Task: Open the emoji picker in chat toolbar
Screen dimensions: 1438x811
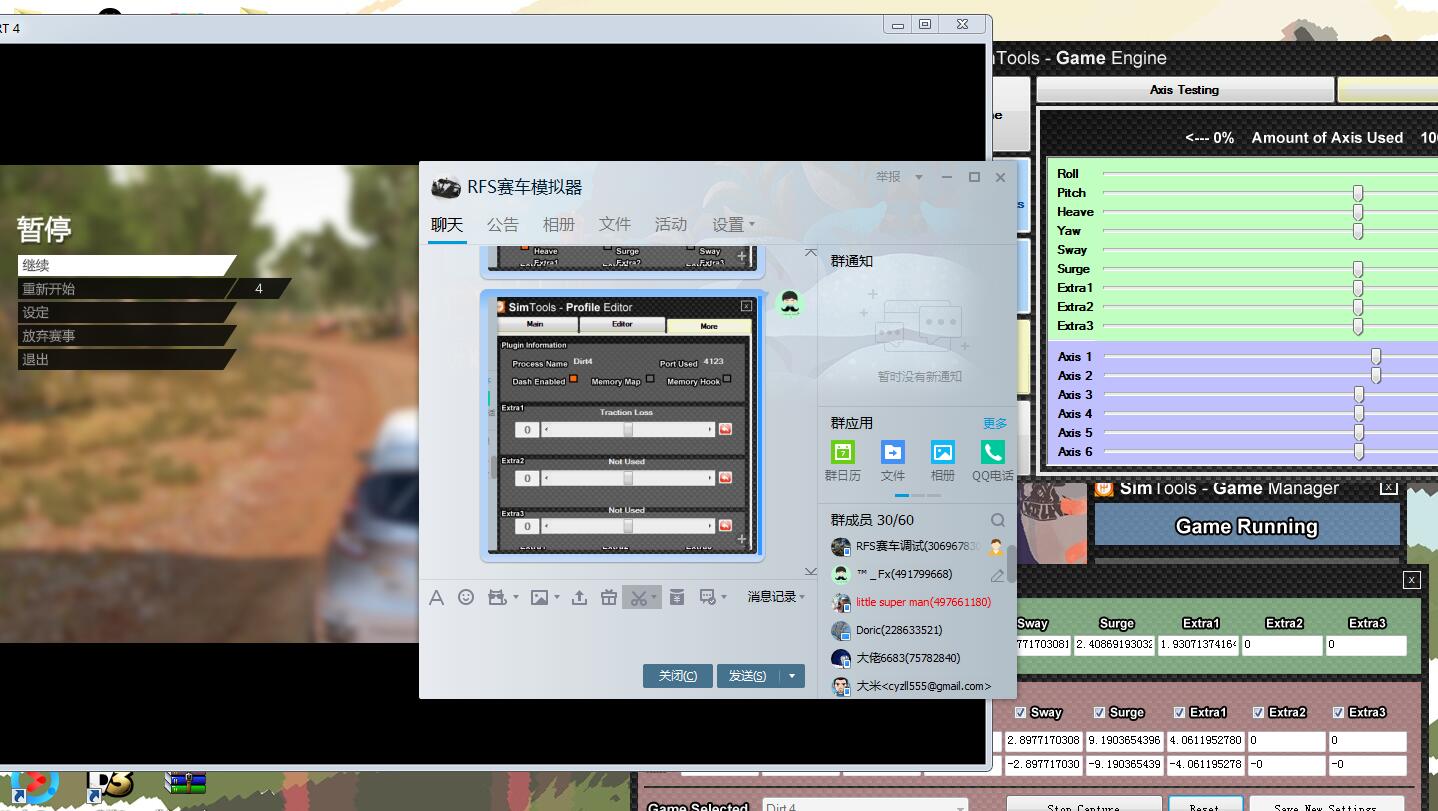Action: coord(466,597)
